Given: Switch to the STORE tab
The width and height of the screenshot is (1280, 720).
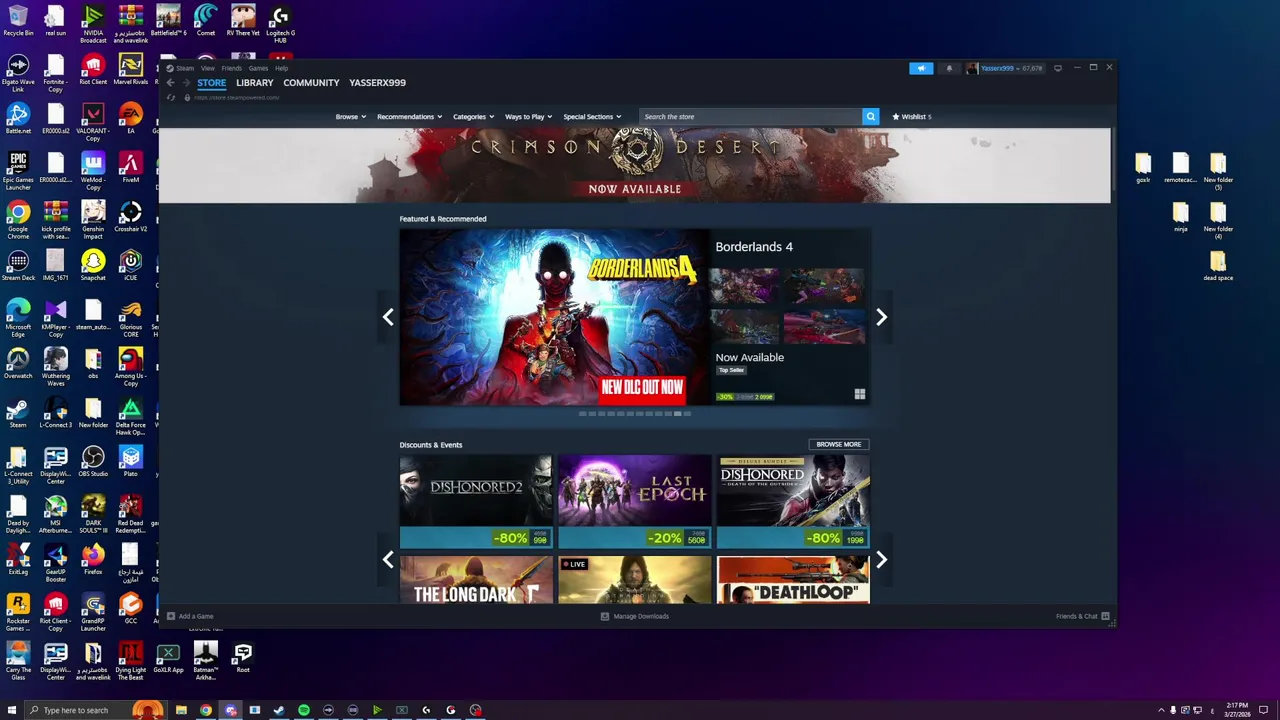Looking at the screenshot, I should pyautogui.click(x=211, y=83).
